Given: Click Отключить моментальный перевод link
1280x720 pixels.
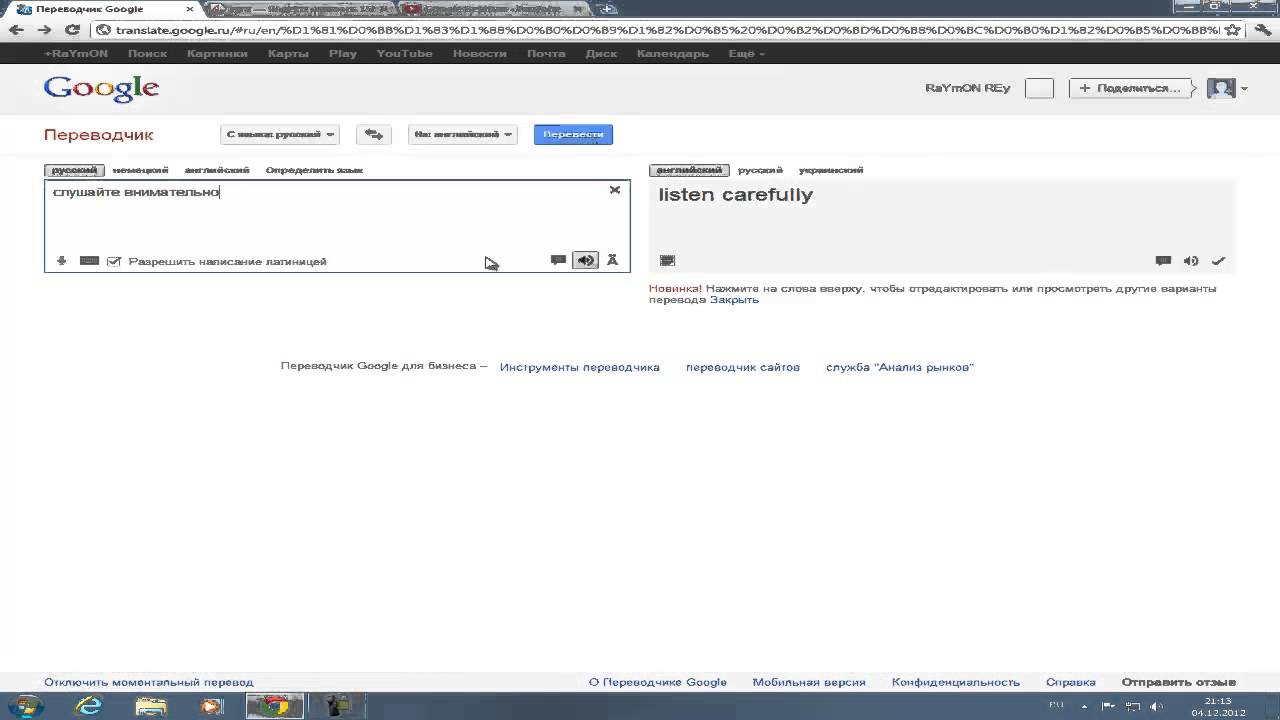Looking at the screenshot, I should point(149,682).
